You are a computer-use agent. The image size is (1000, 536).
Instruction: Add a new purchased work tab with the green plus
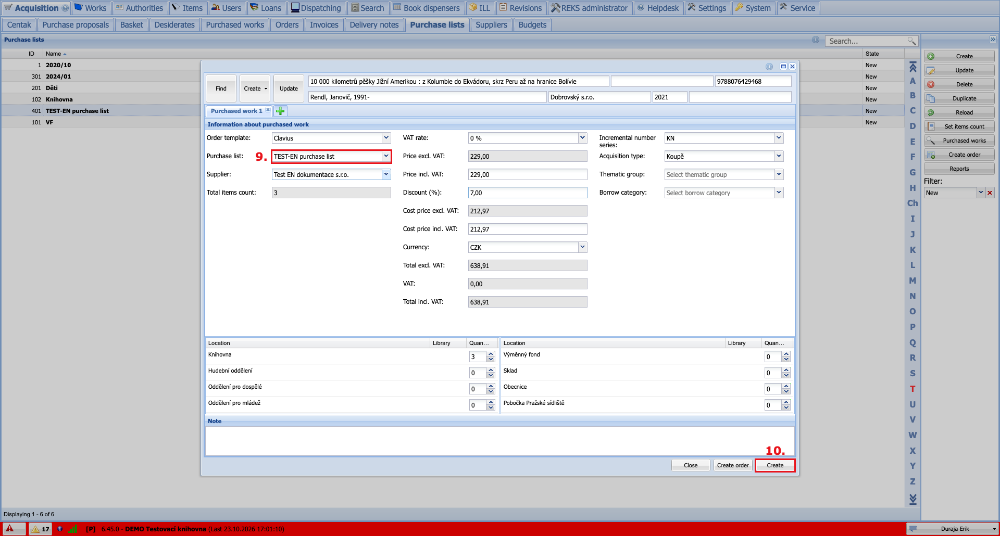click(280, 111)
